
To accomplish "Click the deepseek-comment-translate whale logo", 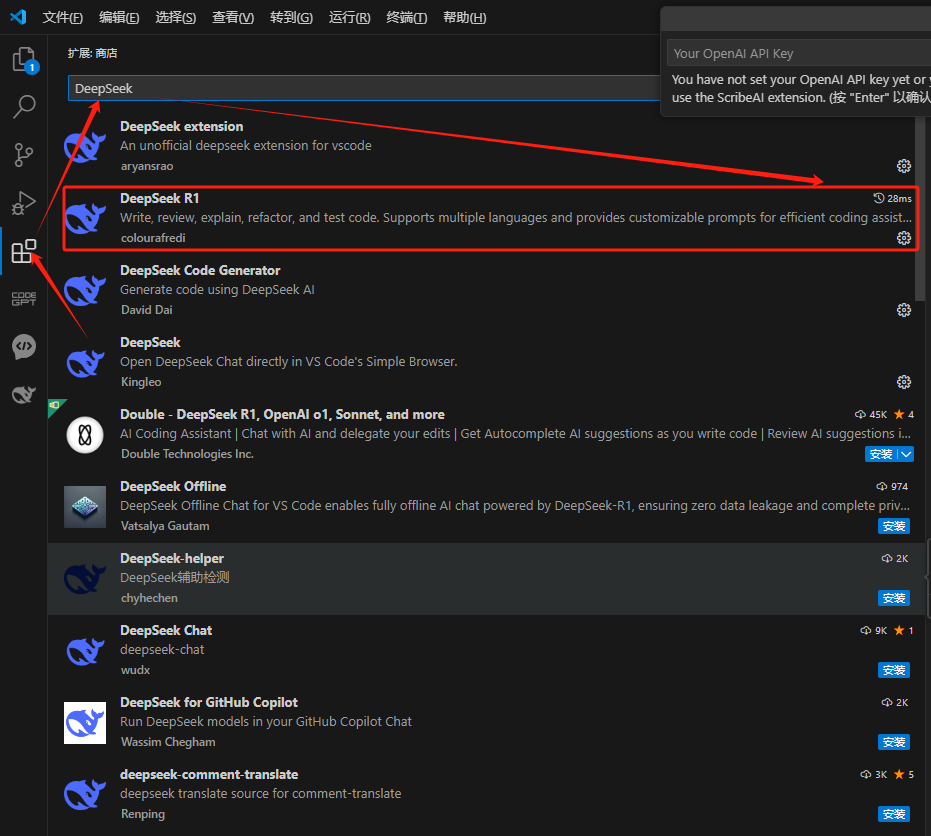I will (x=85, y=794).
